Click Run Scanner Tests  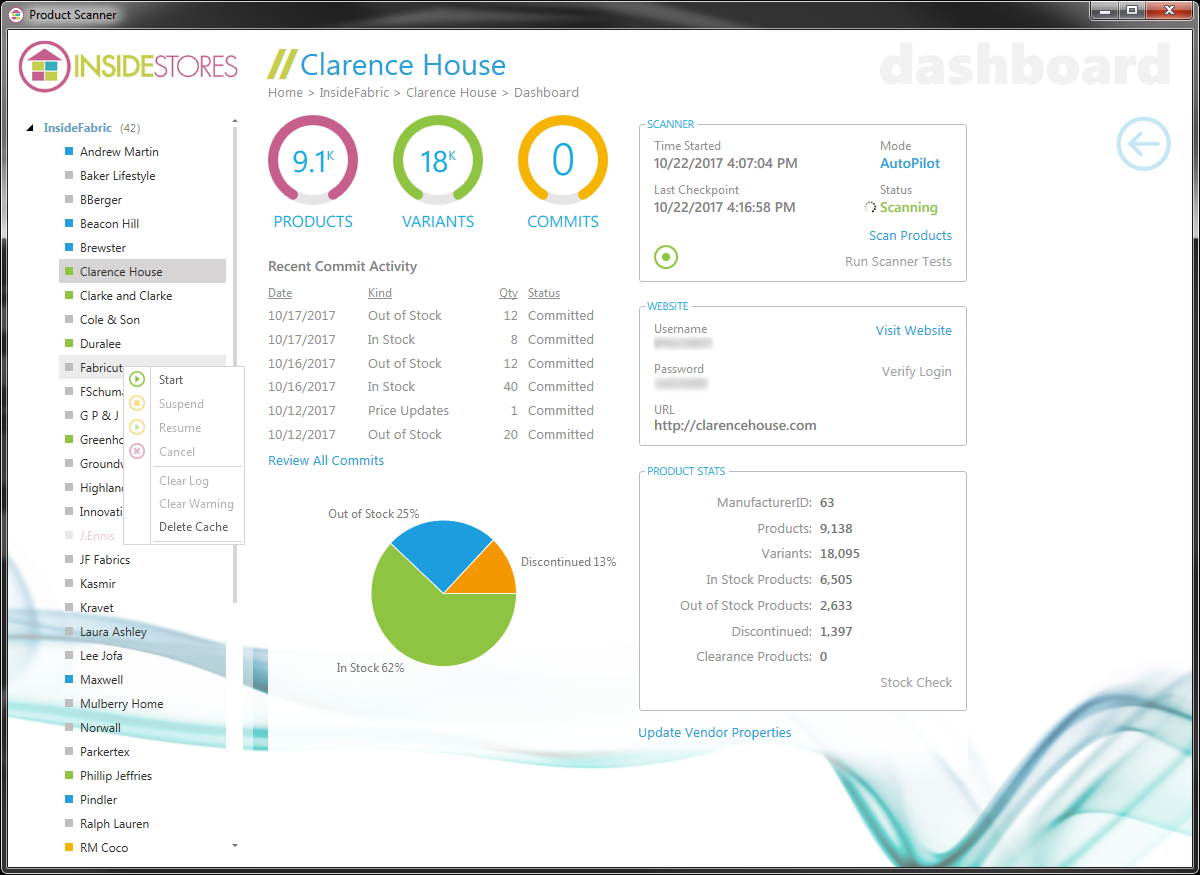(898, 262)
